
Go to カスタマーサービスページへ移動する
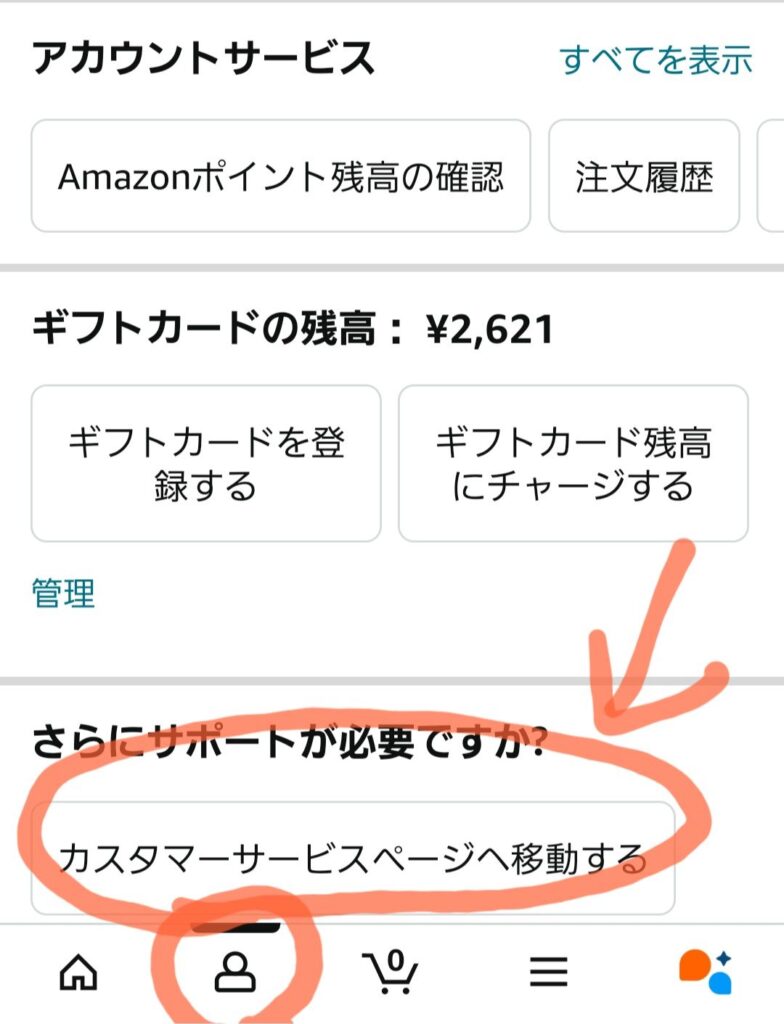352,858
